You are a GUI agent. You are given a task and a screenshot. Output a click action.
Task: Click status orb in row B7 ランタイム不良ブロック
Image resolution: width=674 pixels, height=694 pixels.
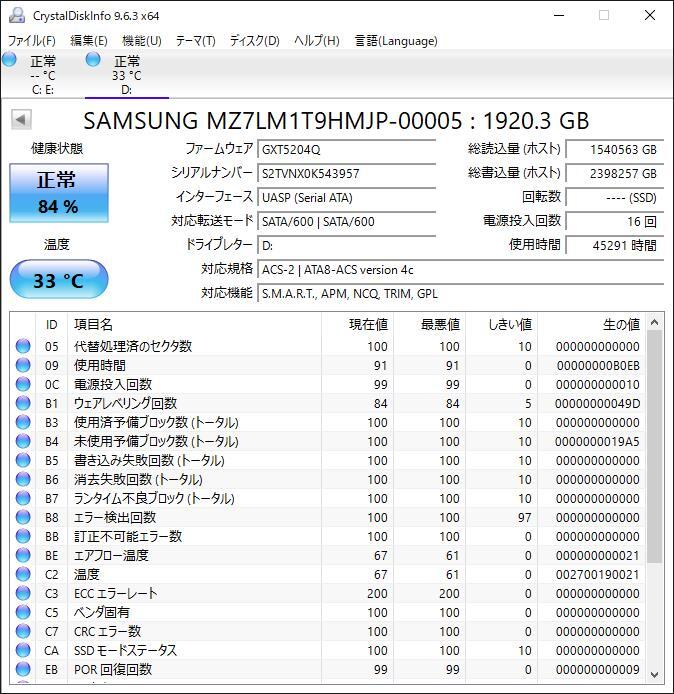23,498
